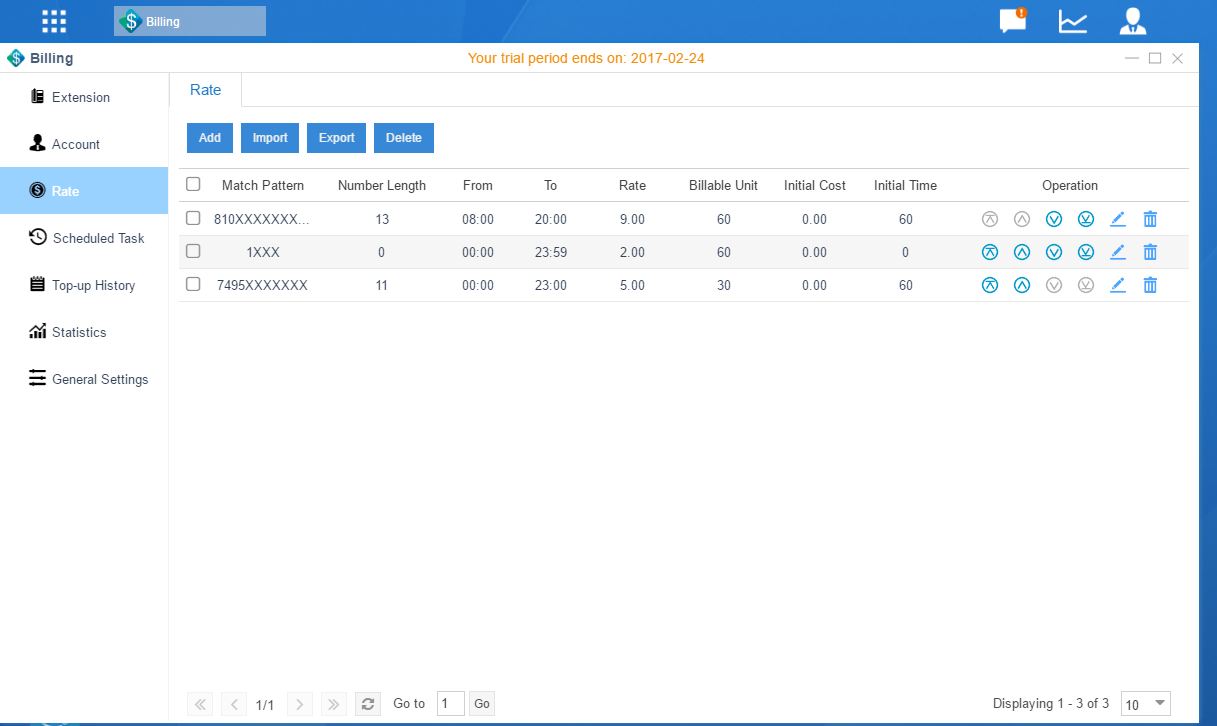Screen dimensions: 1217x726
Task: Refresh the rate list
Action: coord(368,704)
